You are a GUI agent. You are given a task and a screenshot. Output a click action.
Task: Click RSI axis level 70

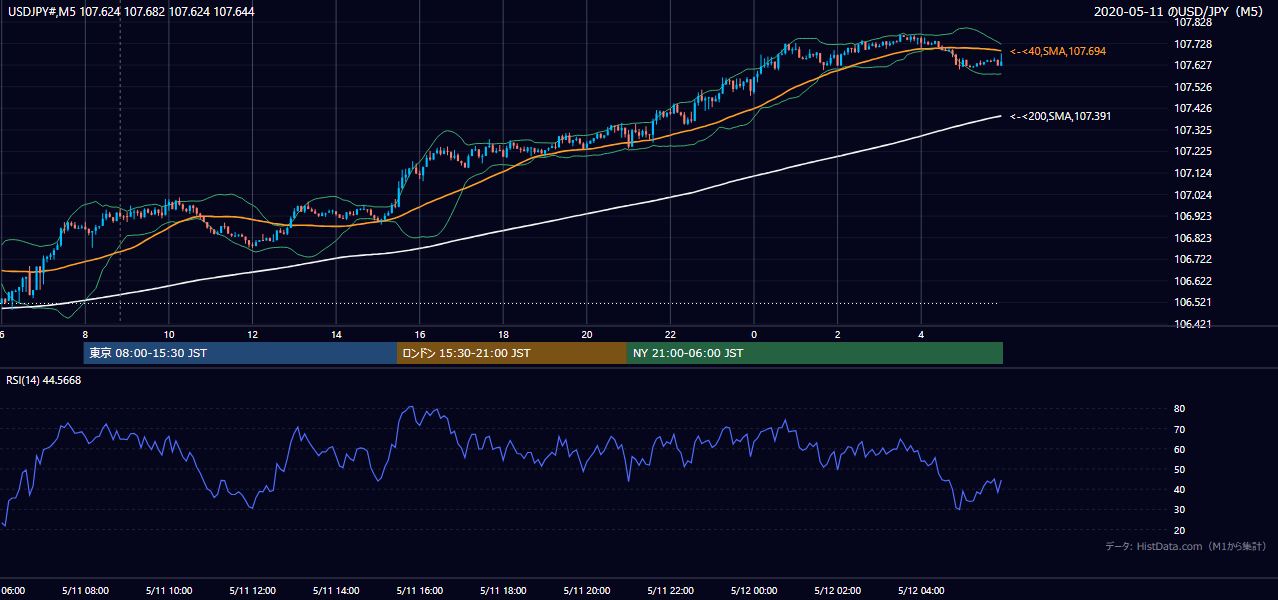(x=1179, y=430)
